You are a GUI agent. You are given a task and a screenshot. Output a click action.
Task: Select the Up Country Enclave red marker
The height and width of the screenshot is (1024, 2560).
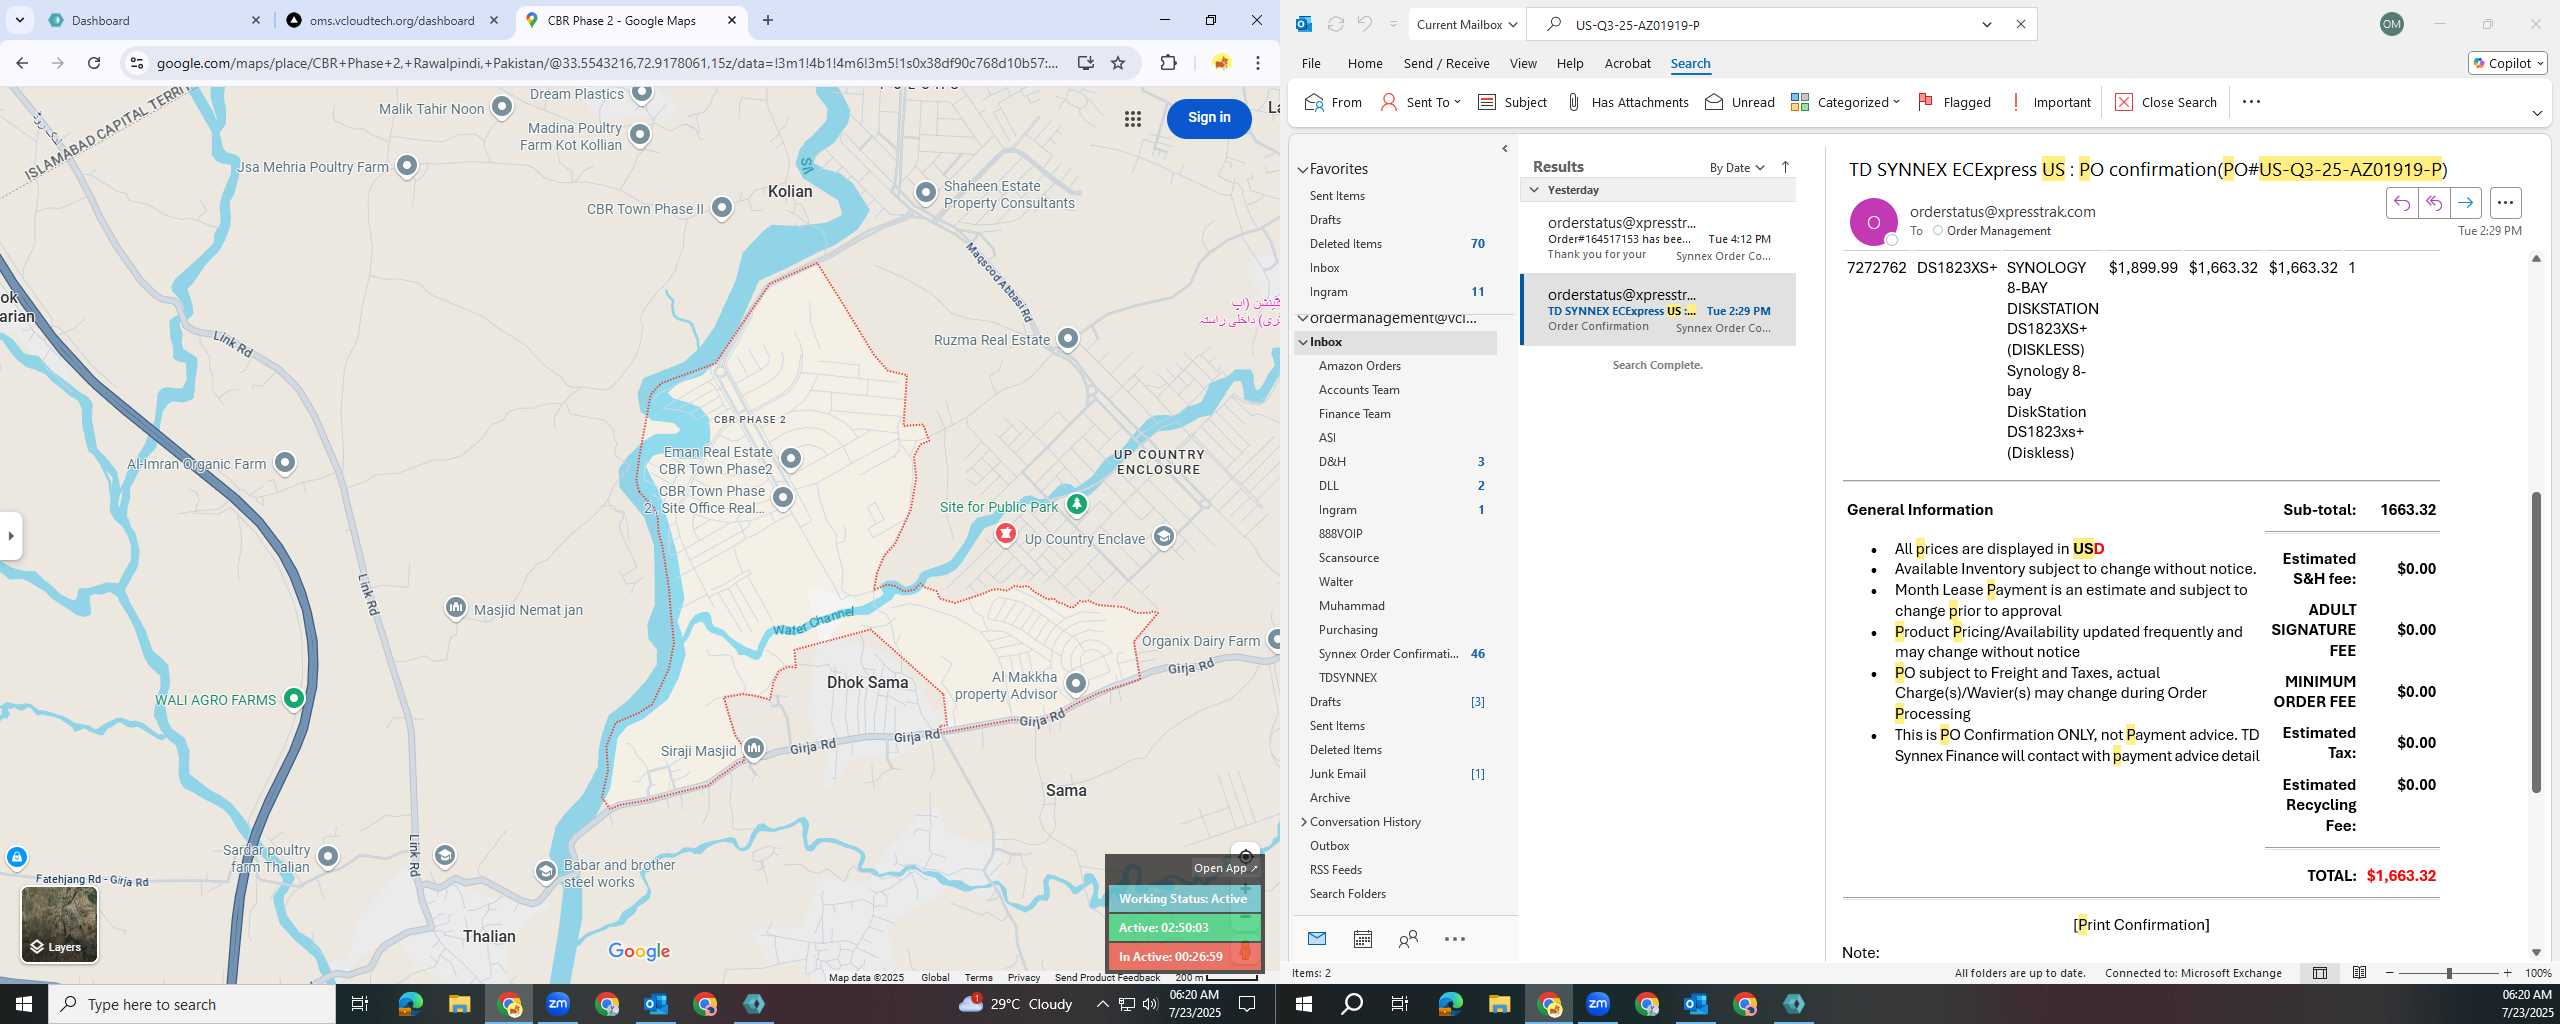point(1005,534)
